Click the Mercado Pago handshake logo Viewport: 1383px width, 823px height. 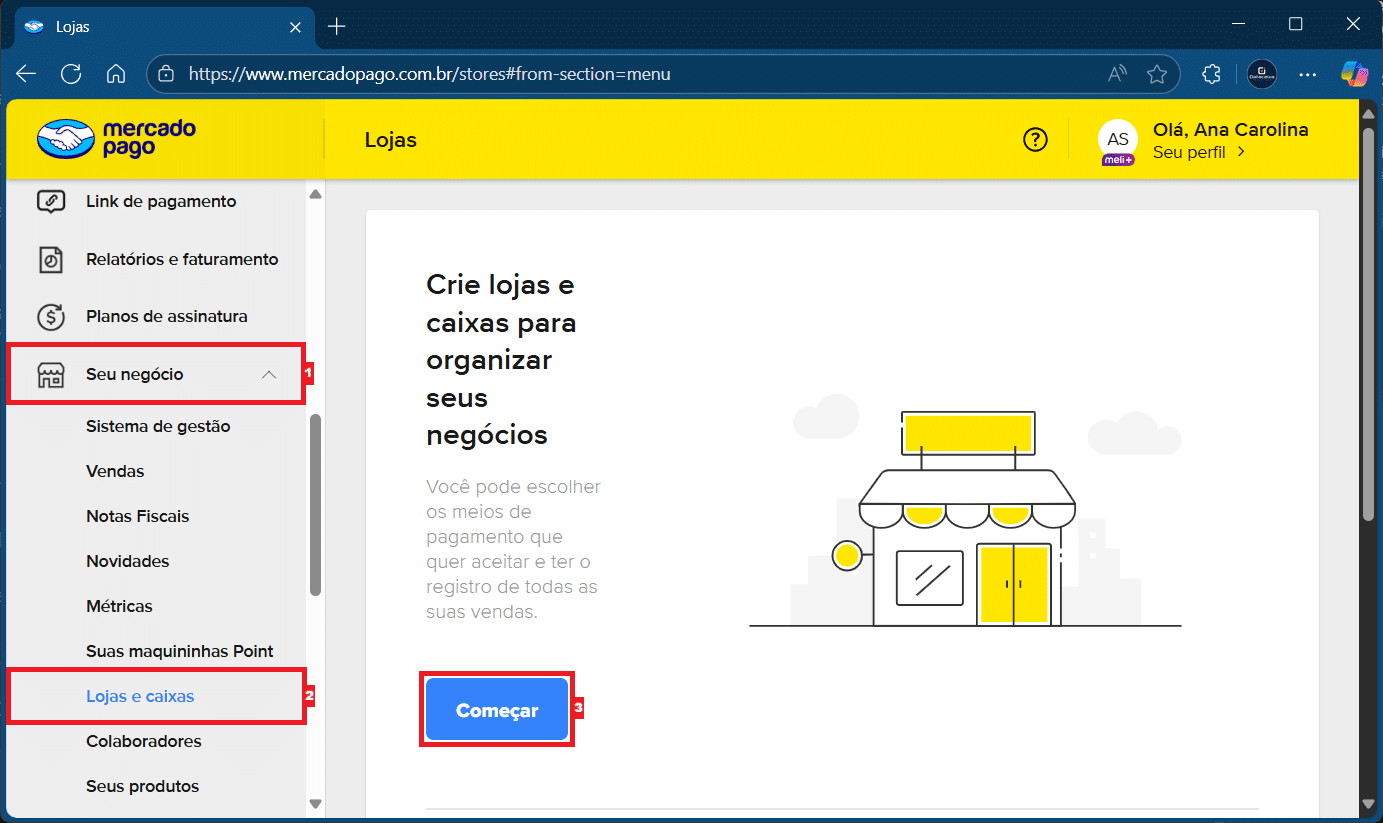(66, 140)
